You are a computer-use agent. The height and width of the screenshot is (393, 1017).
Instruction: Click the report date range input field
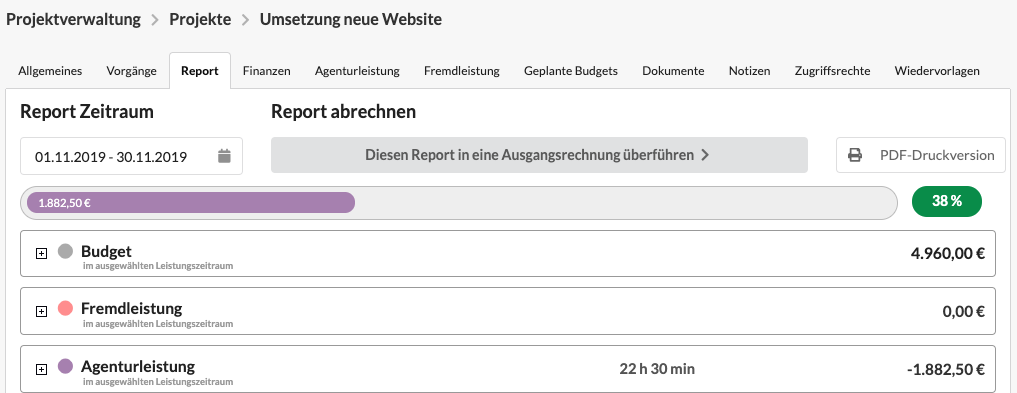(131, 156)
